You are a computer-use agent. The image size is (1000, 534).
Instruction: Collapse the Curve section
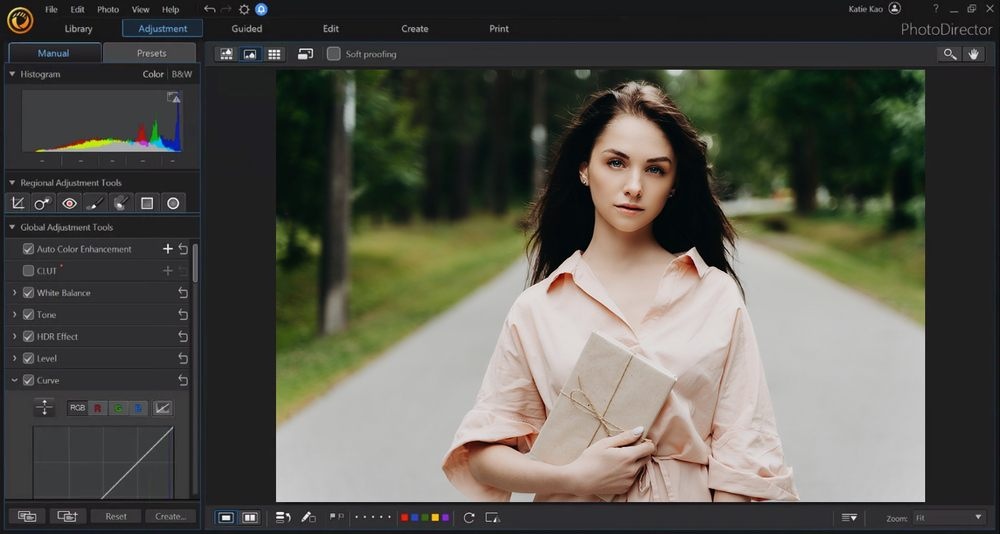pos(14,381)
